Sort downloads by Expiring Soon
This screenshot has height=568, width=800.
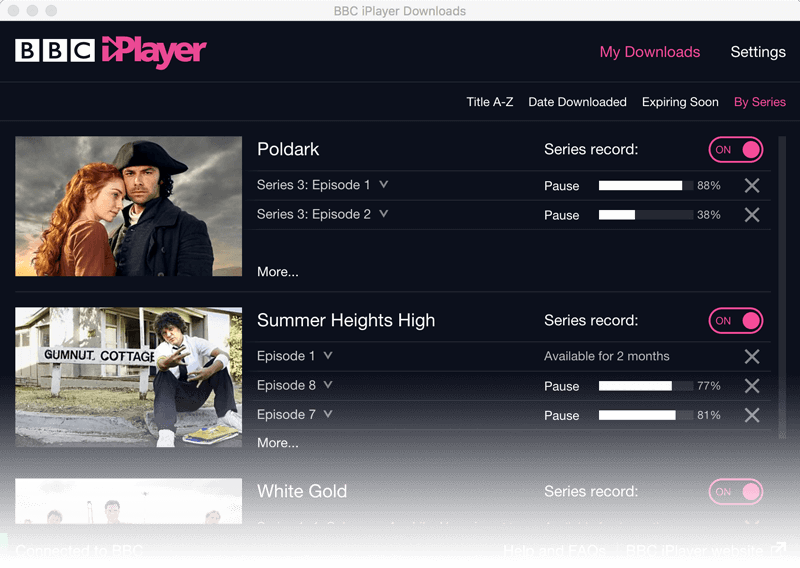coord(680,102)
